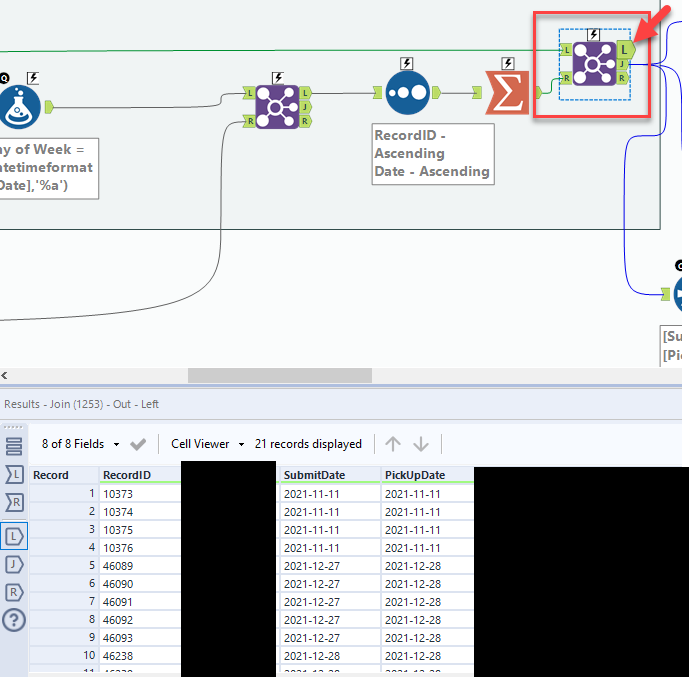Click L input anchor of selected Join
Viewport: 689px width, 677px height.
(566, 50)
